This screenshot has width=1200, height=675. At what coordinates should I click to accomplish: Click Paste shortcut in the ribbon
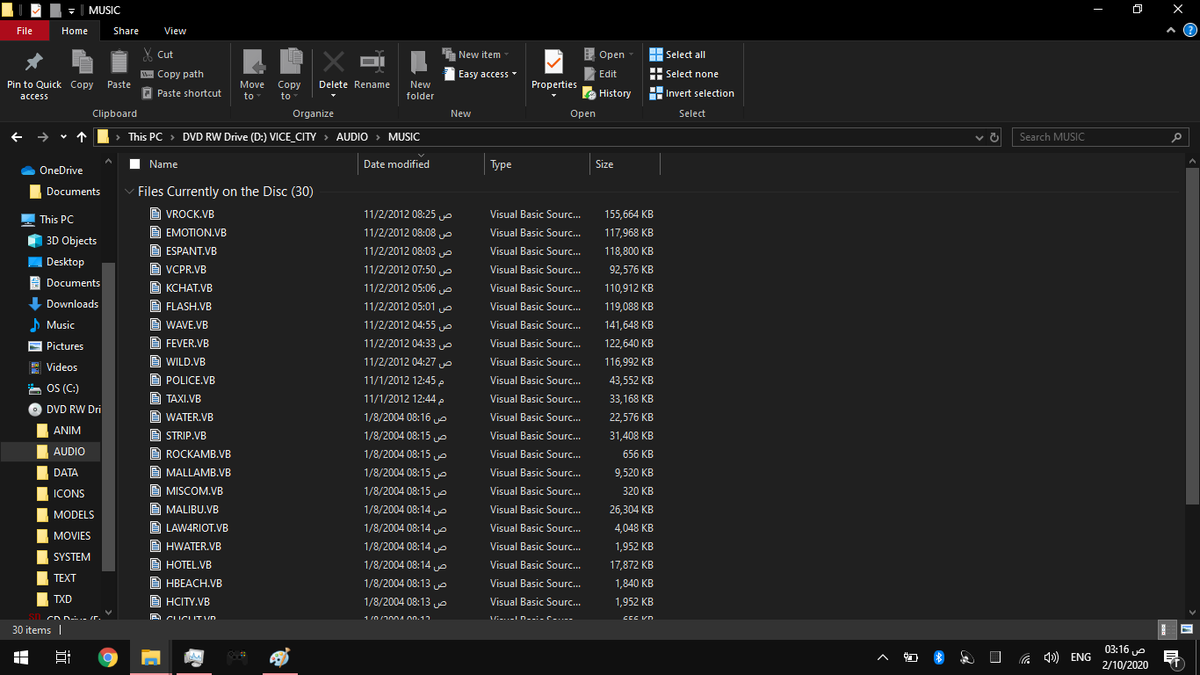(x=181, y=93)
